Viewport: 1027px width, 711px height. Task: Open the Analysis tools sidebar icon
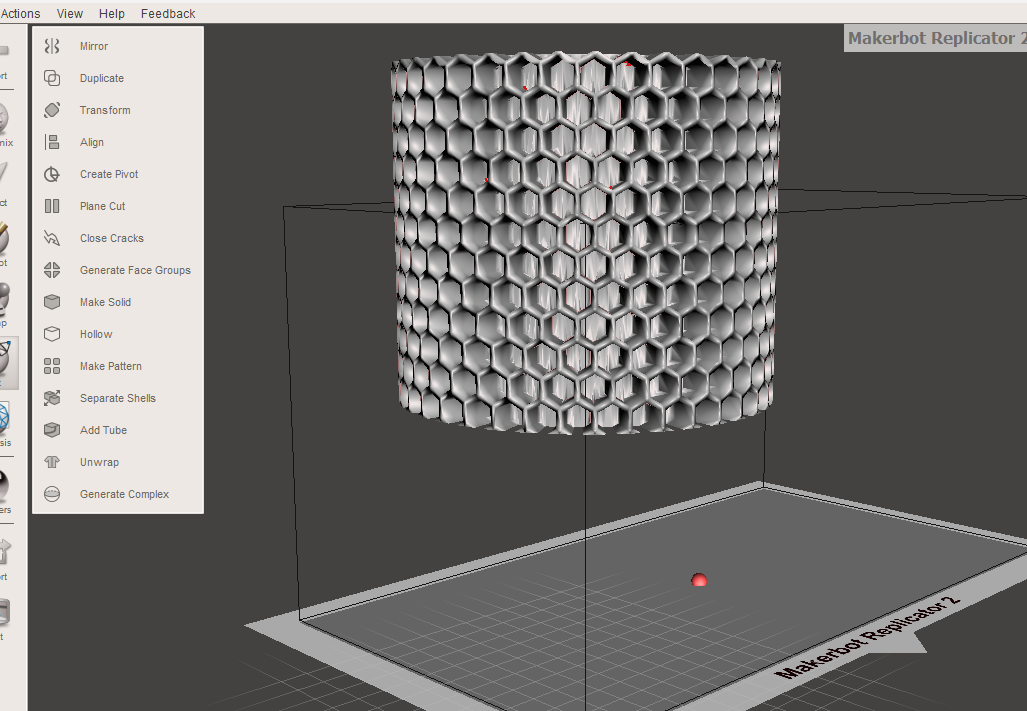[4, 424]
